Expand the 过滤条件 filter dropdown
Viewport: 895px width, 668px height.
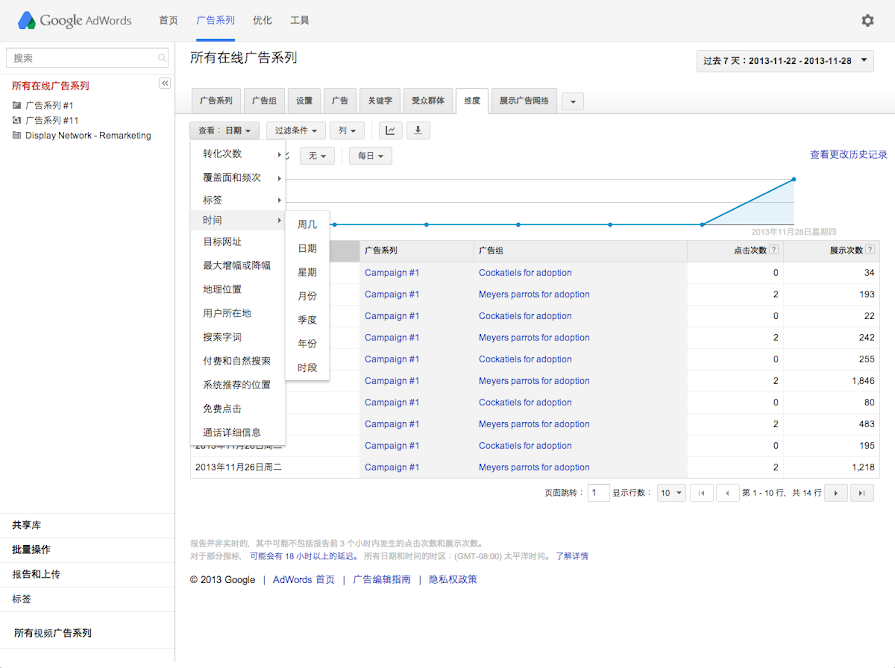[296, 130]
